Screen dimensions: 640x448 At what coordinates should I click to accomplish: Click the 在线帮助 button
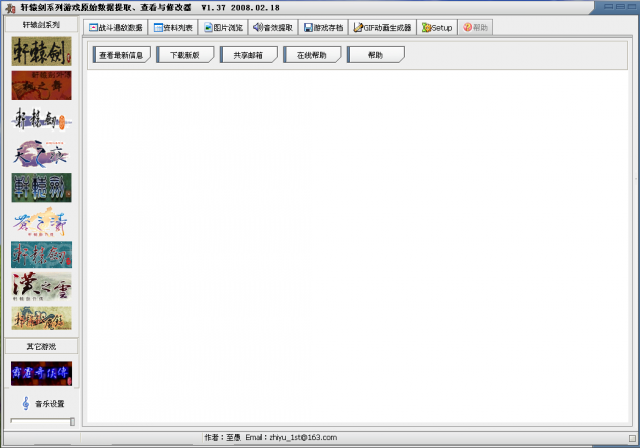click(312, 55)
